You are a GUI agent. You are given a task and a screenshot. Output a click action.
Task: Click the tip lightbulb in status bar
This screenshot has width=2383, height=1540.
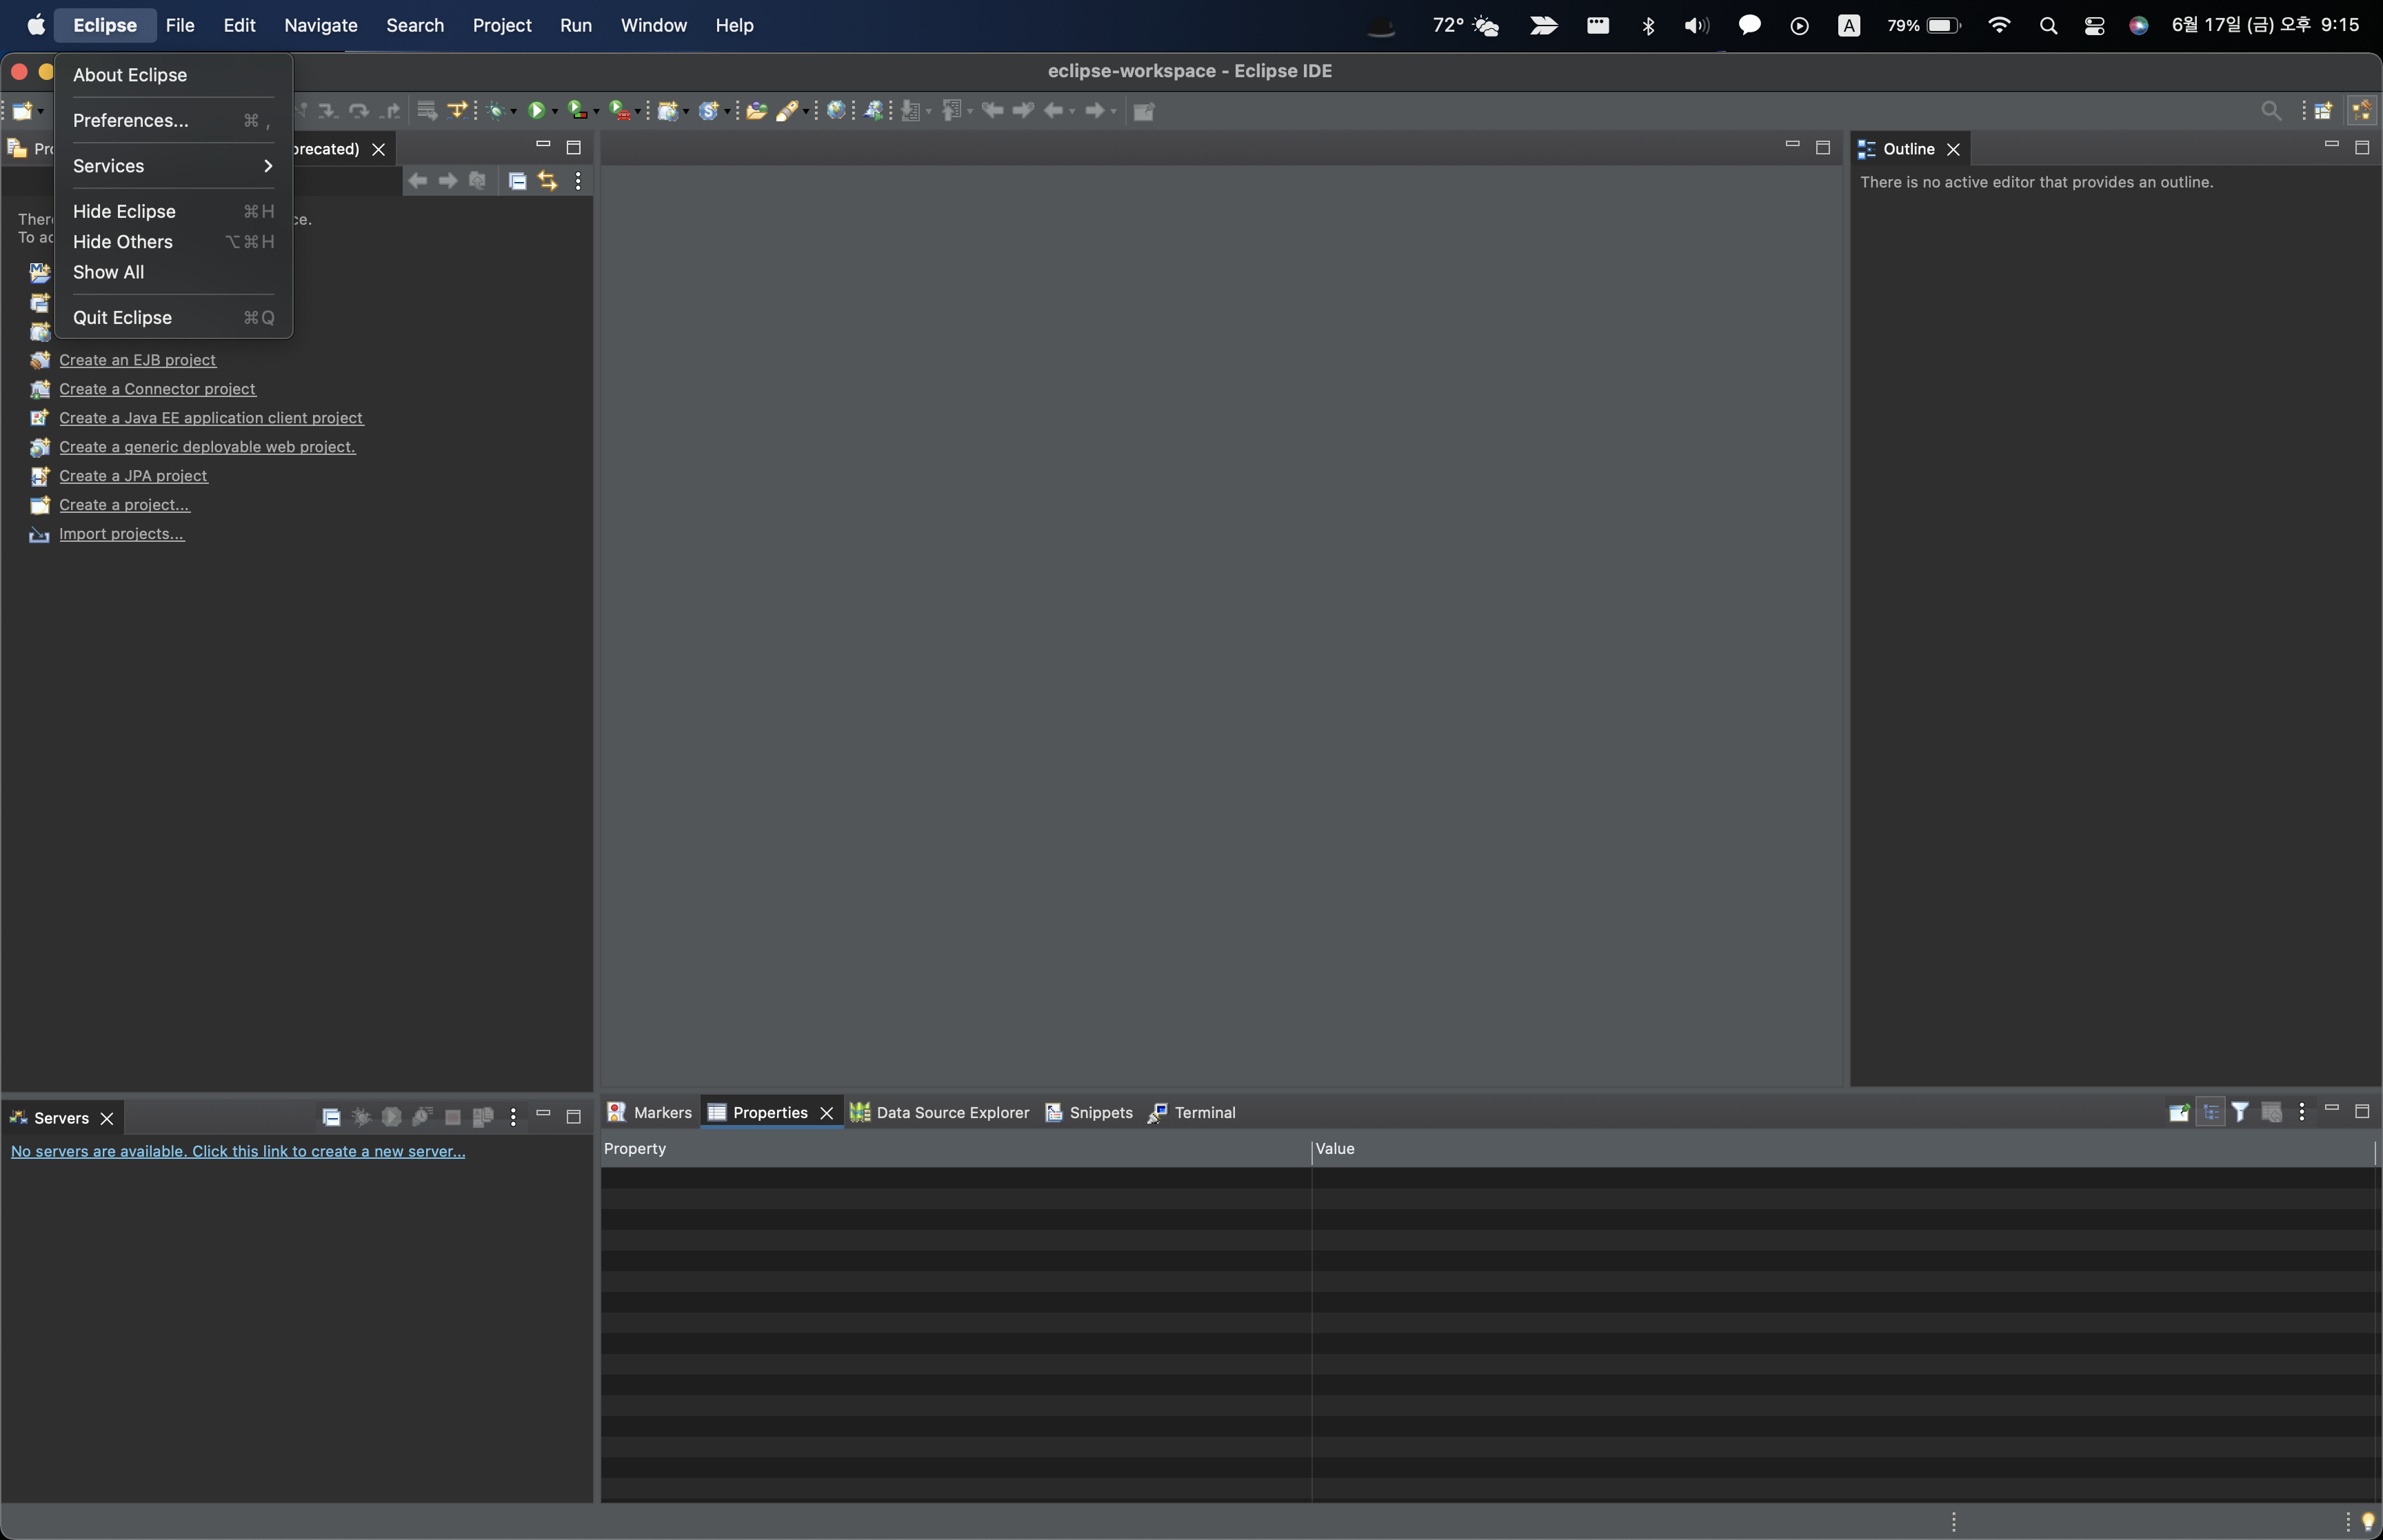[2367, 1521]
